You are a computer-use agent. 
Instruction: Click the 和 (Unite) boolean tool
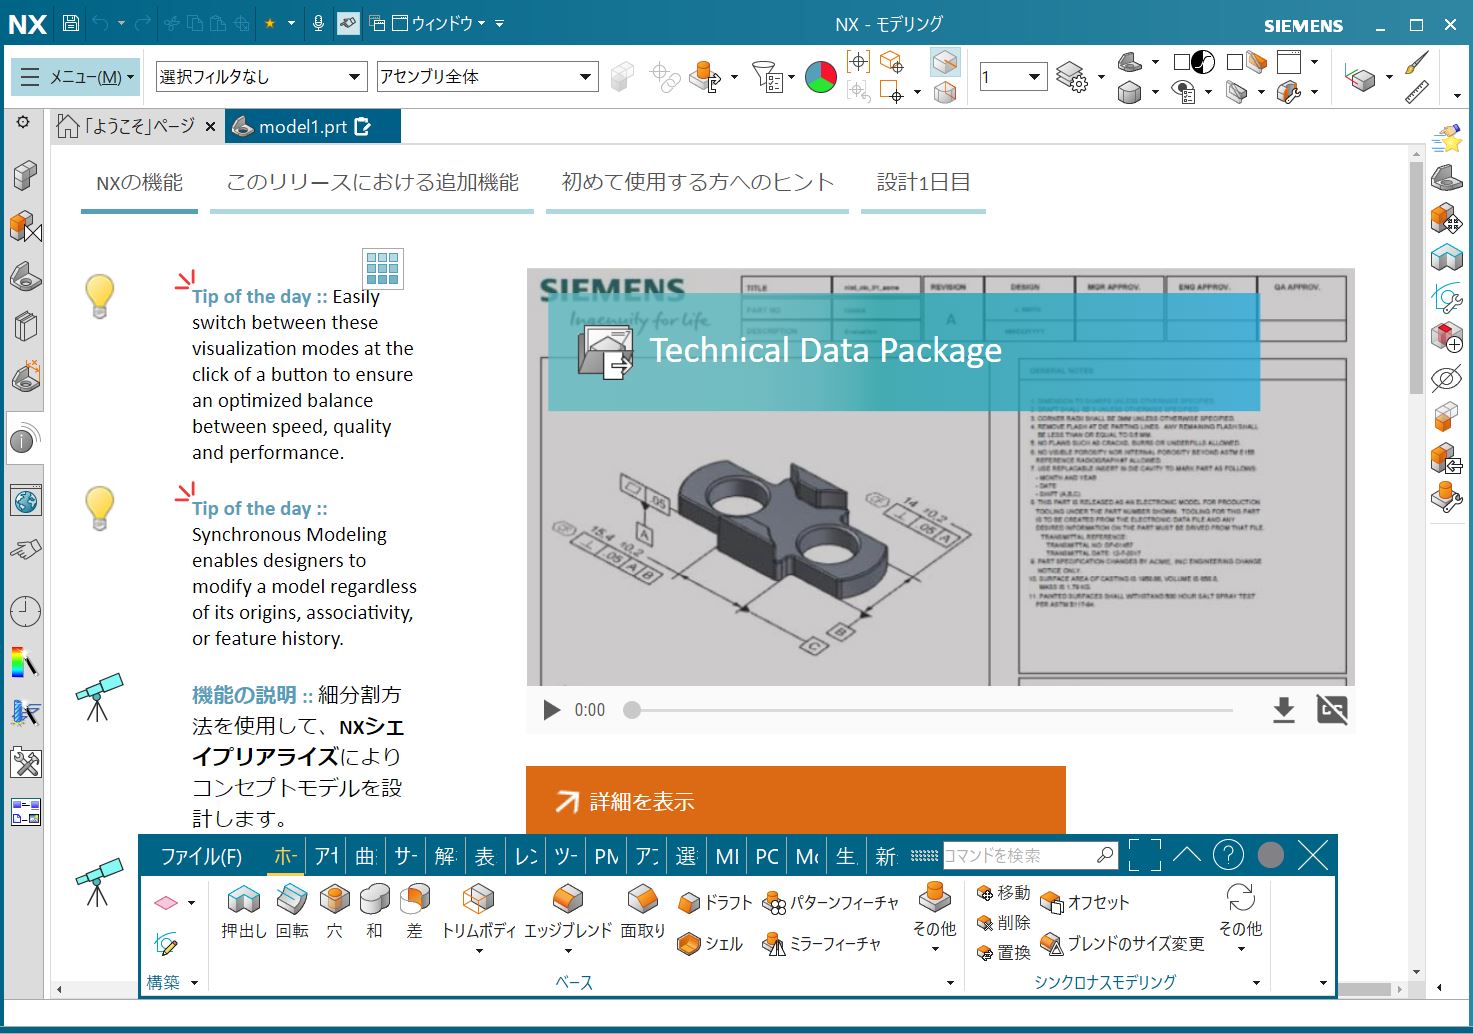pyautogui.click(x=374, y=911)
